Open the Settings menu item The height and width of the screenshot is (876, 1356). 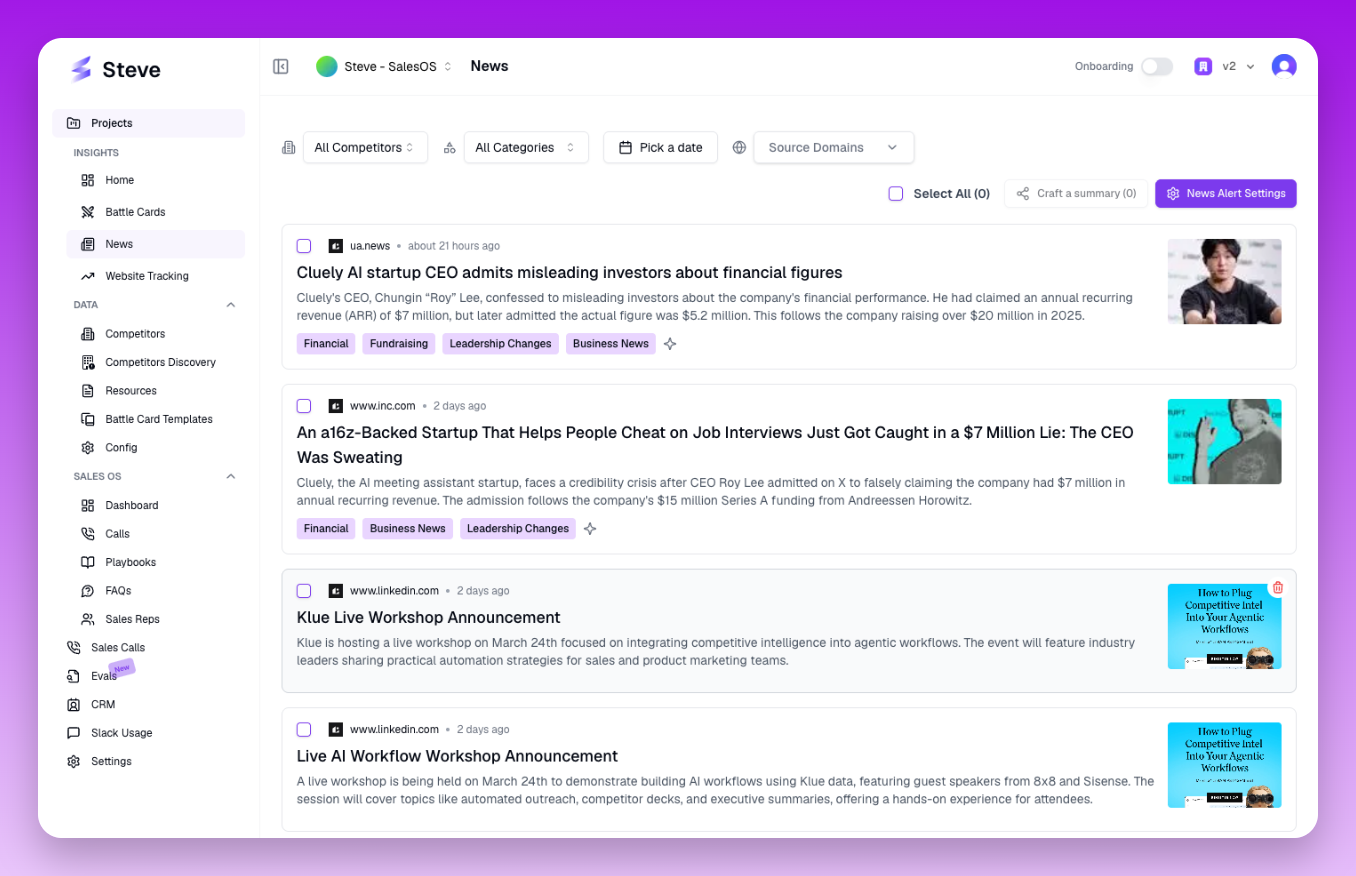[x=111, y=761]
